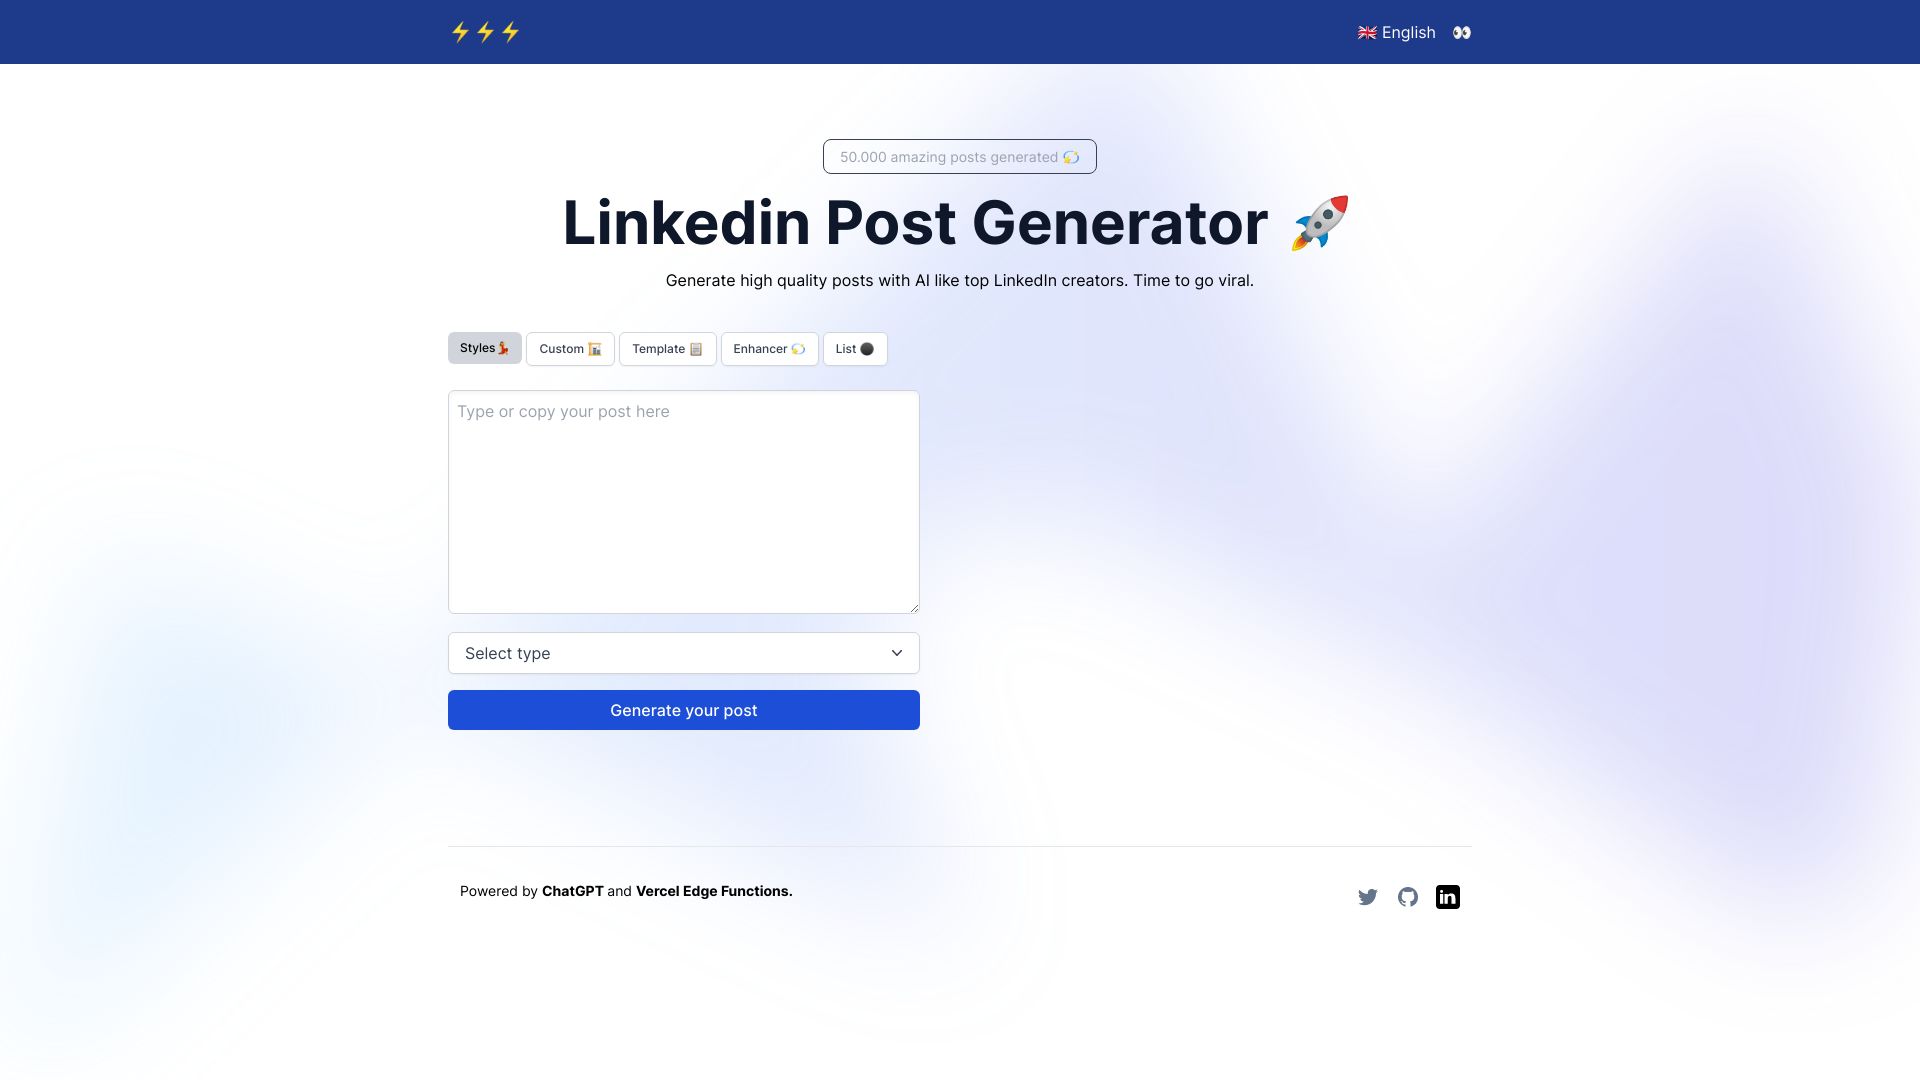
Task: Click Generate your post button
Action: [x=683, y=709]
